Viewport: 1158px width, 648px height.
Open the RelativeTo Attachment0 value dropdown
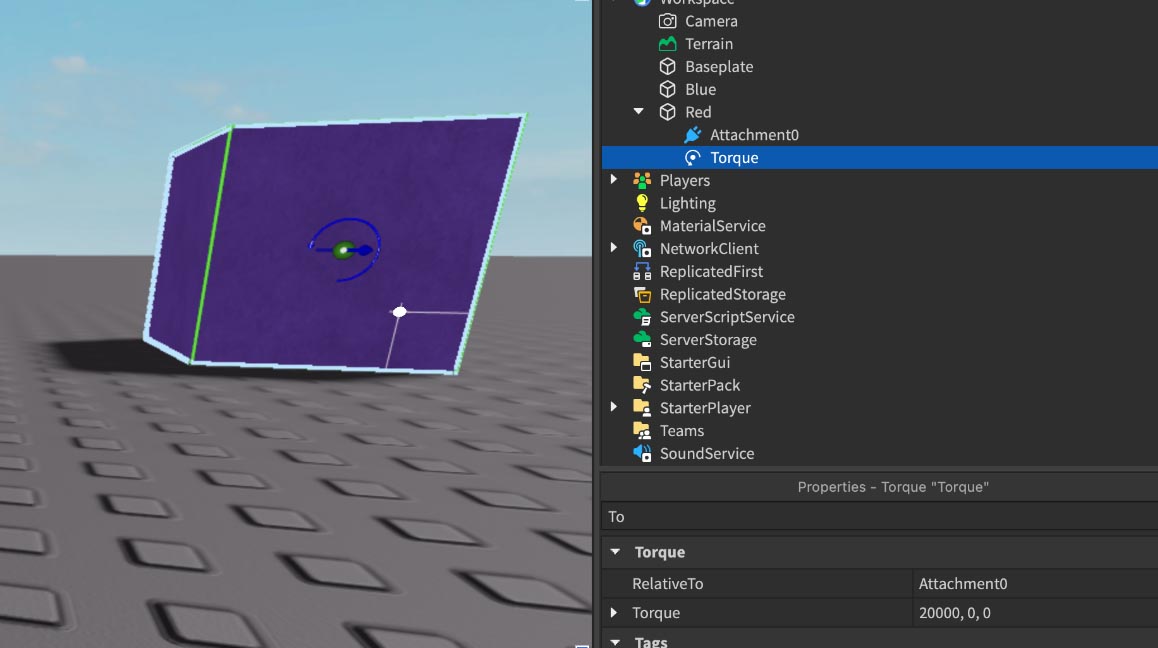1035,584
